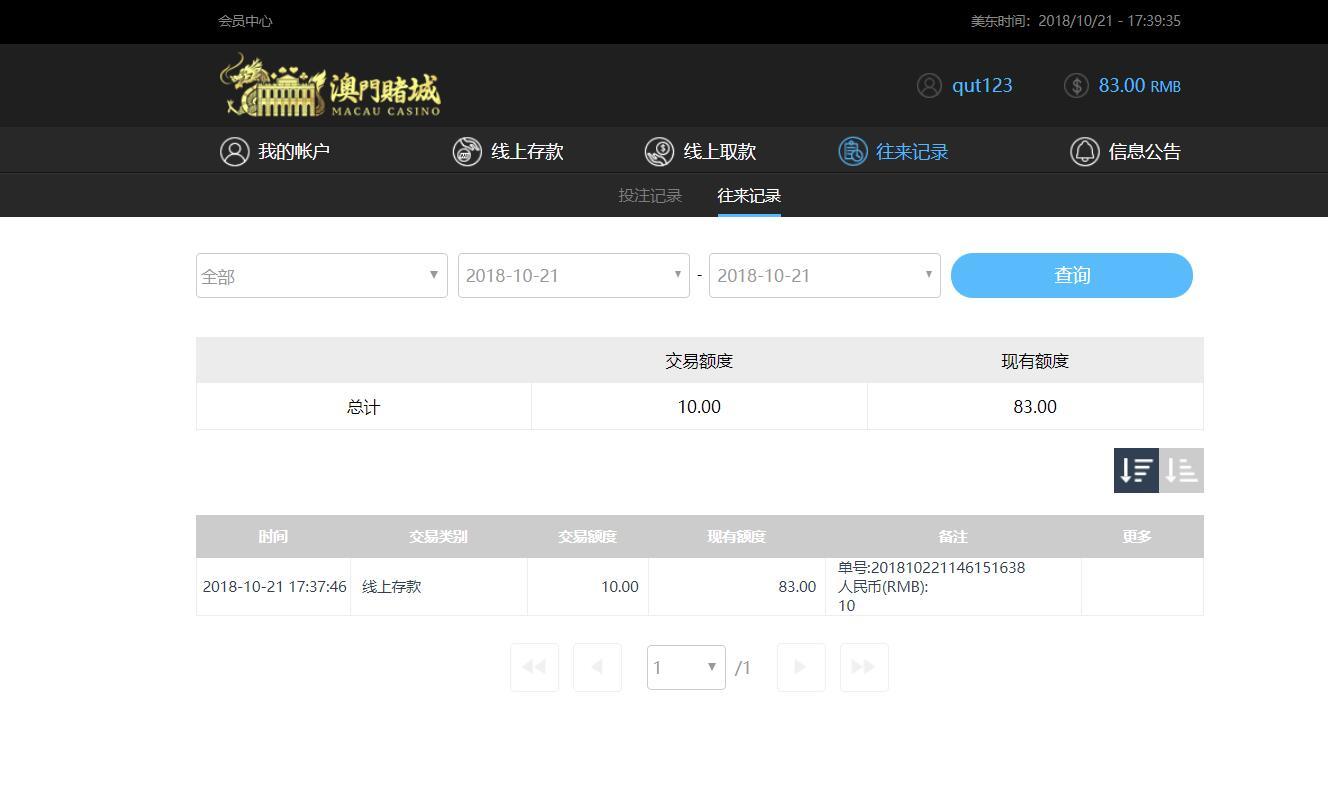Click the 信息公告 bell icon
1328x804 pixels.
click(x=1085, y=152)
